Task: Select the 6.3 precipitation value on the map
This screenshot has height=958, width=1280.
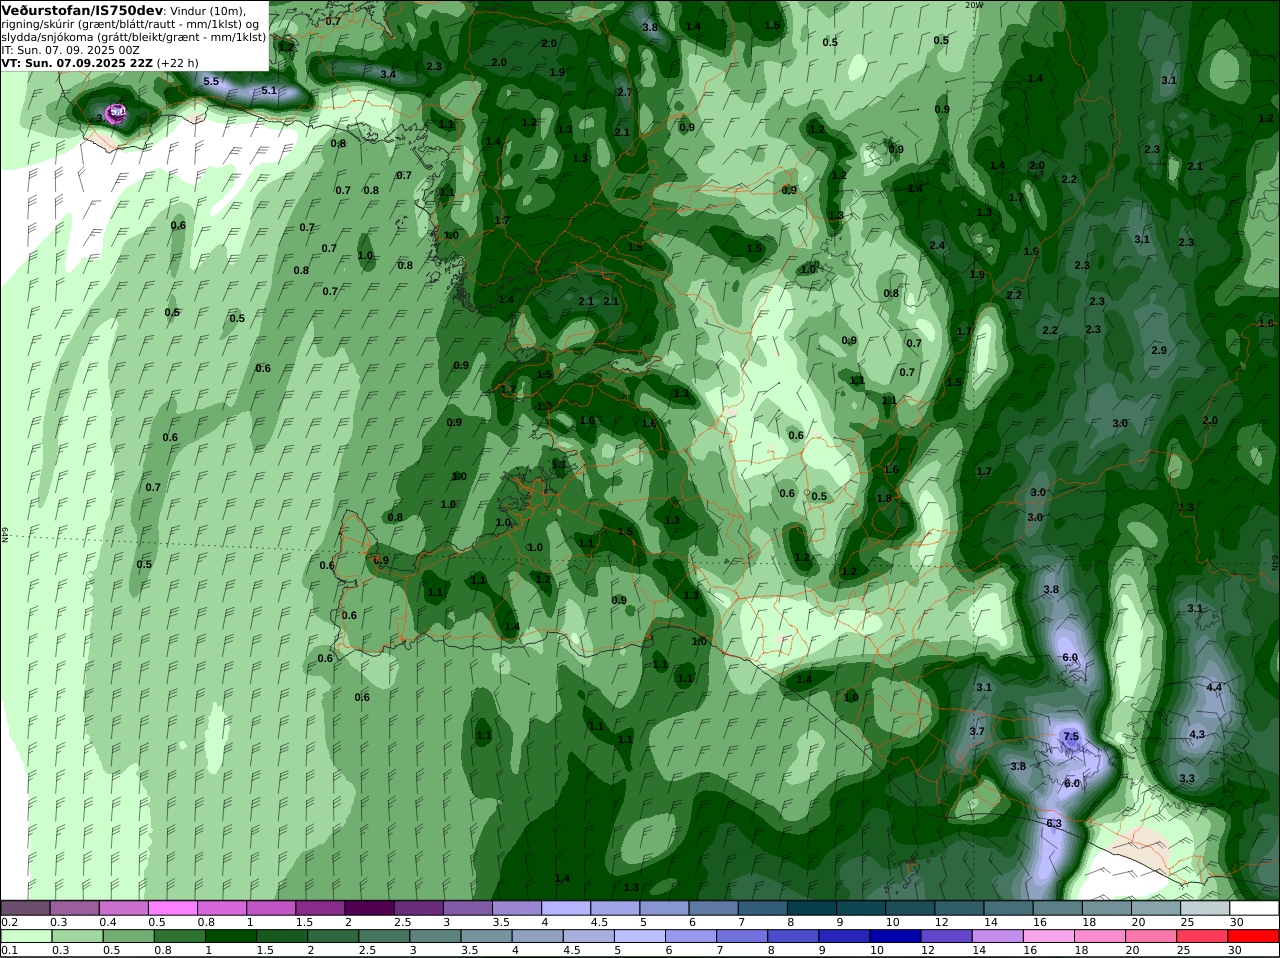Action: coord(1054,823)
